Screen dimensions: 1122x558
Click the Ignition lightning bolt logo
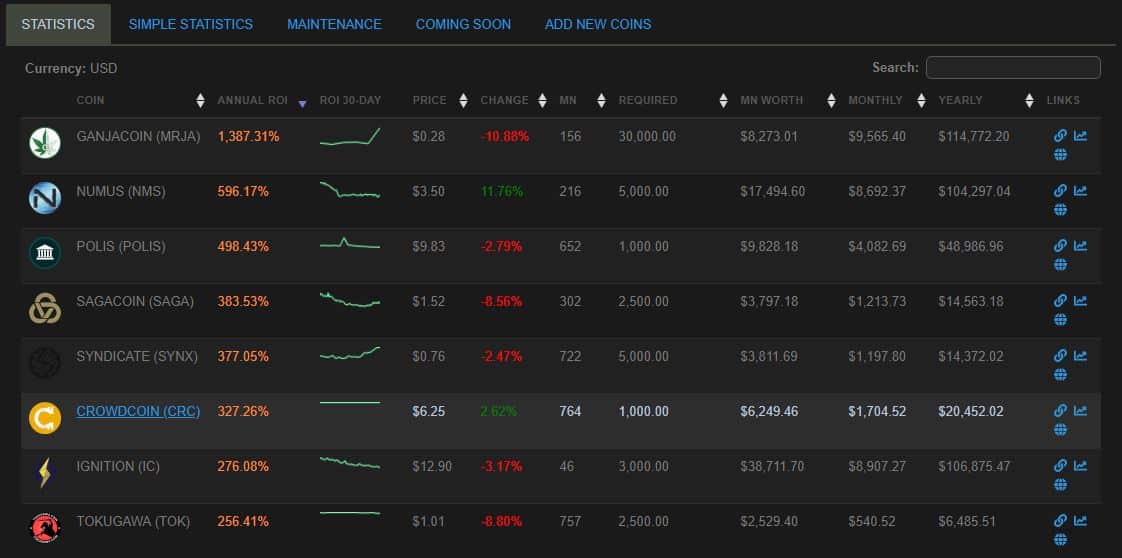45,473
